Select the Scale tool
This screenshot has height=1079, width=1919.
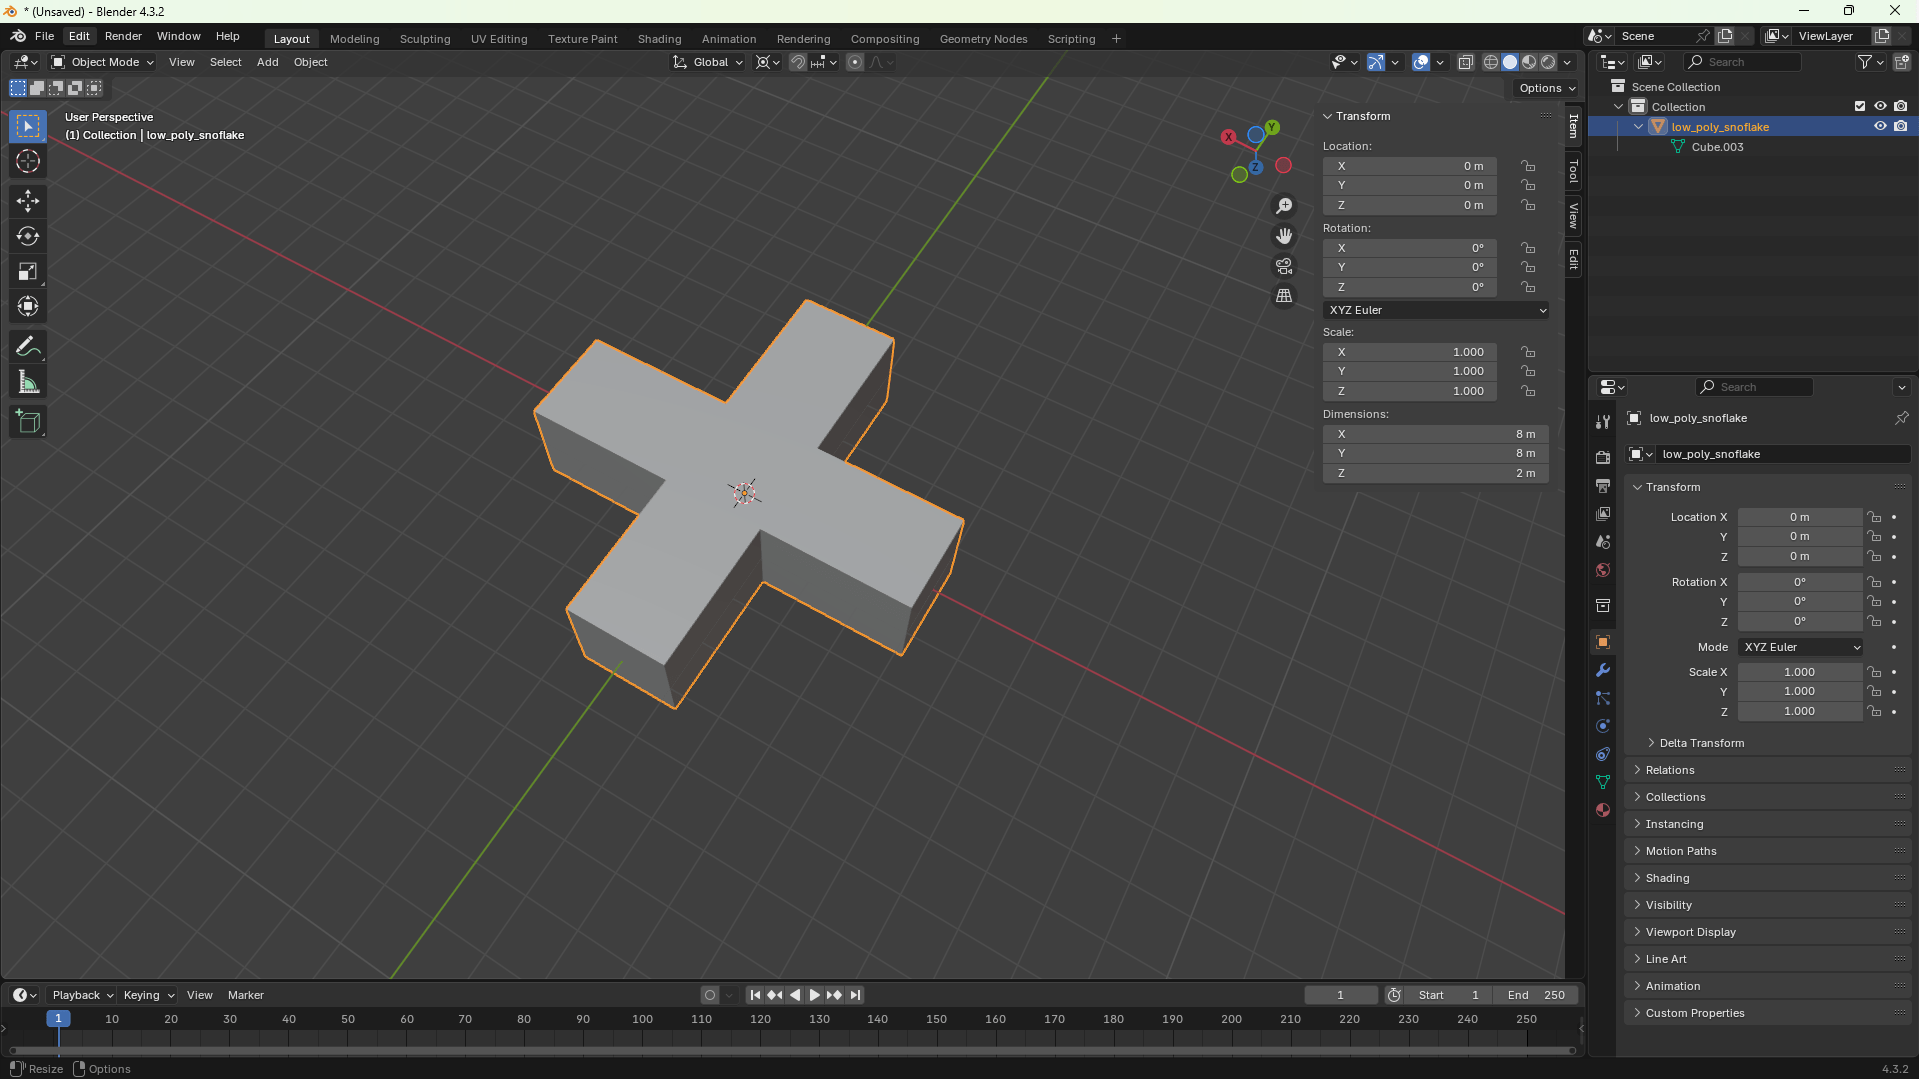click(x=28, y=272)
